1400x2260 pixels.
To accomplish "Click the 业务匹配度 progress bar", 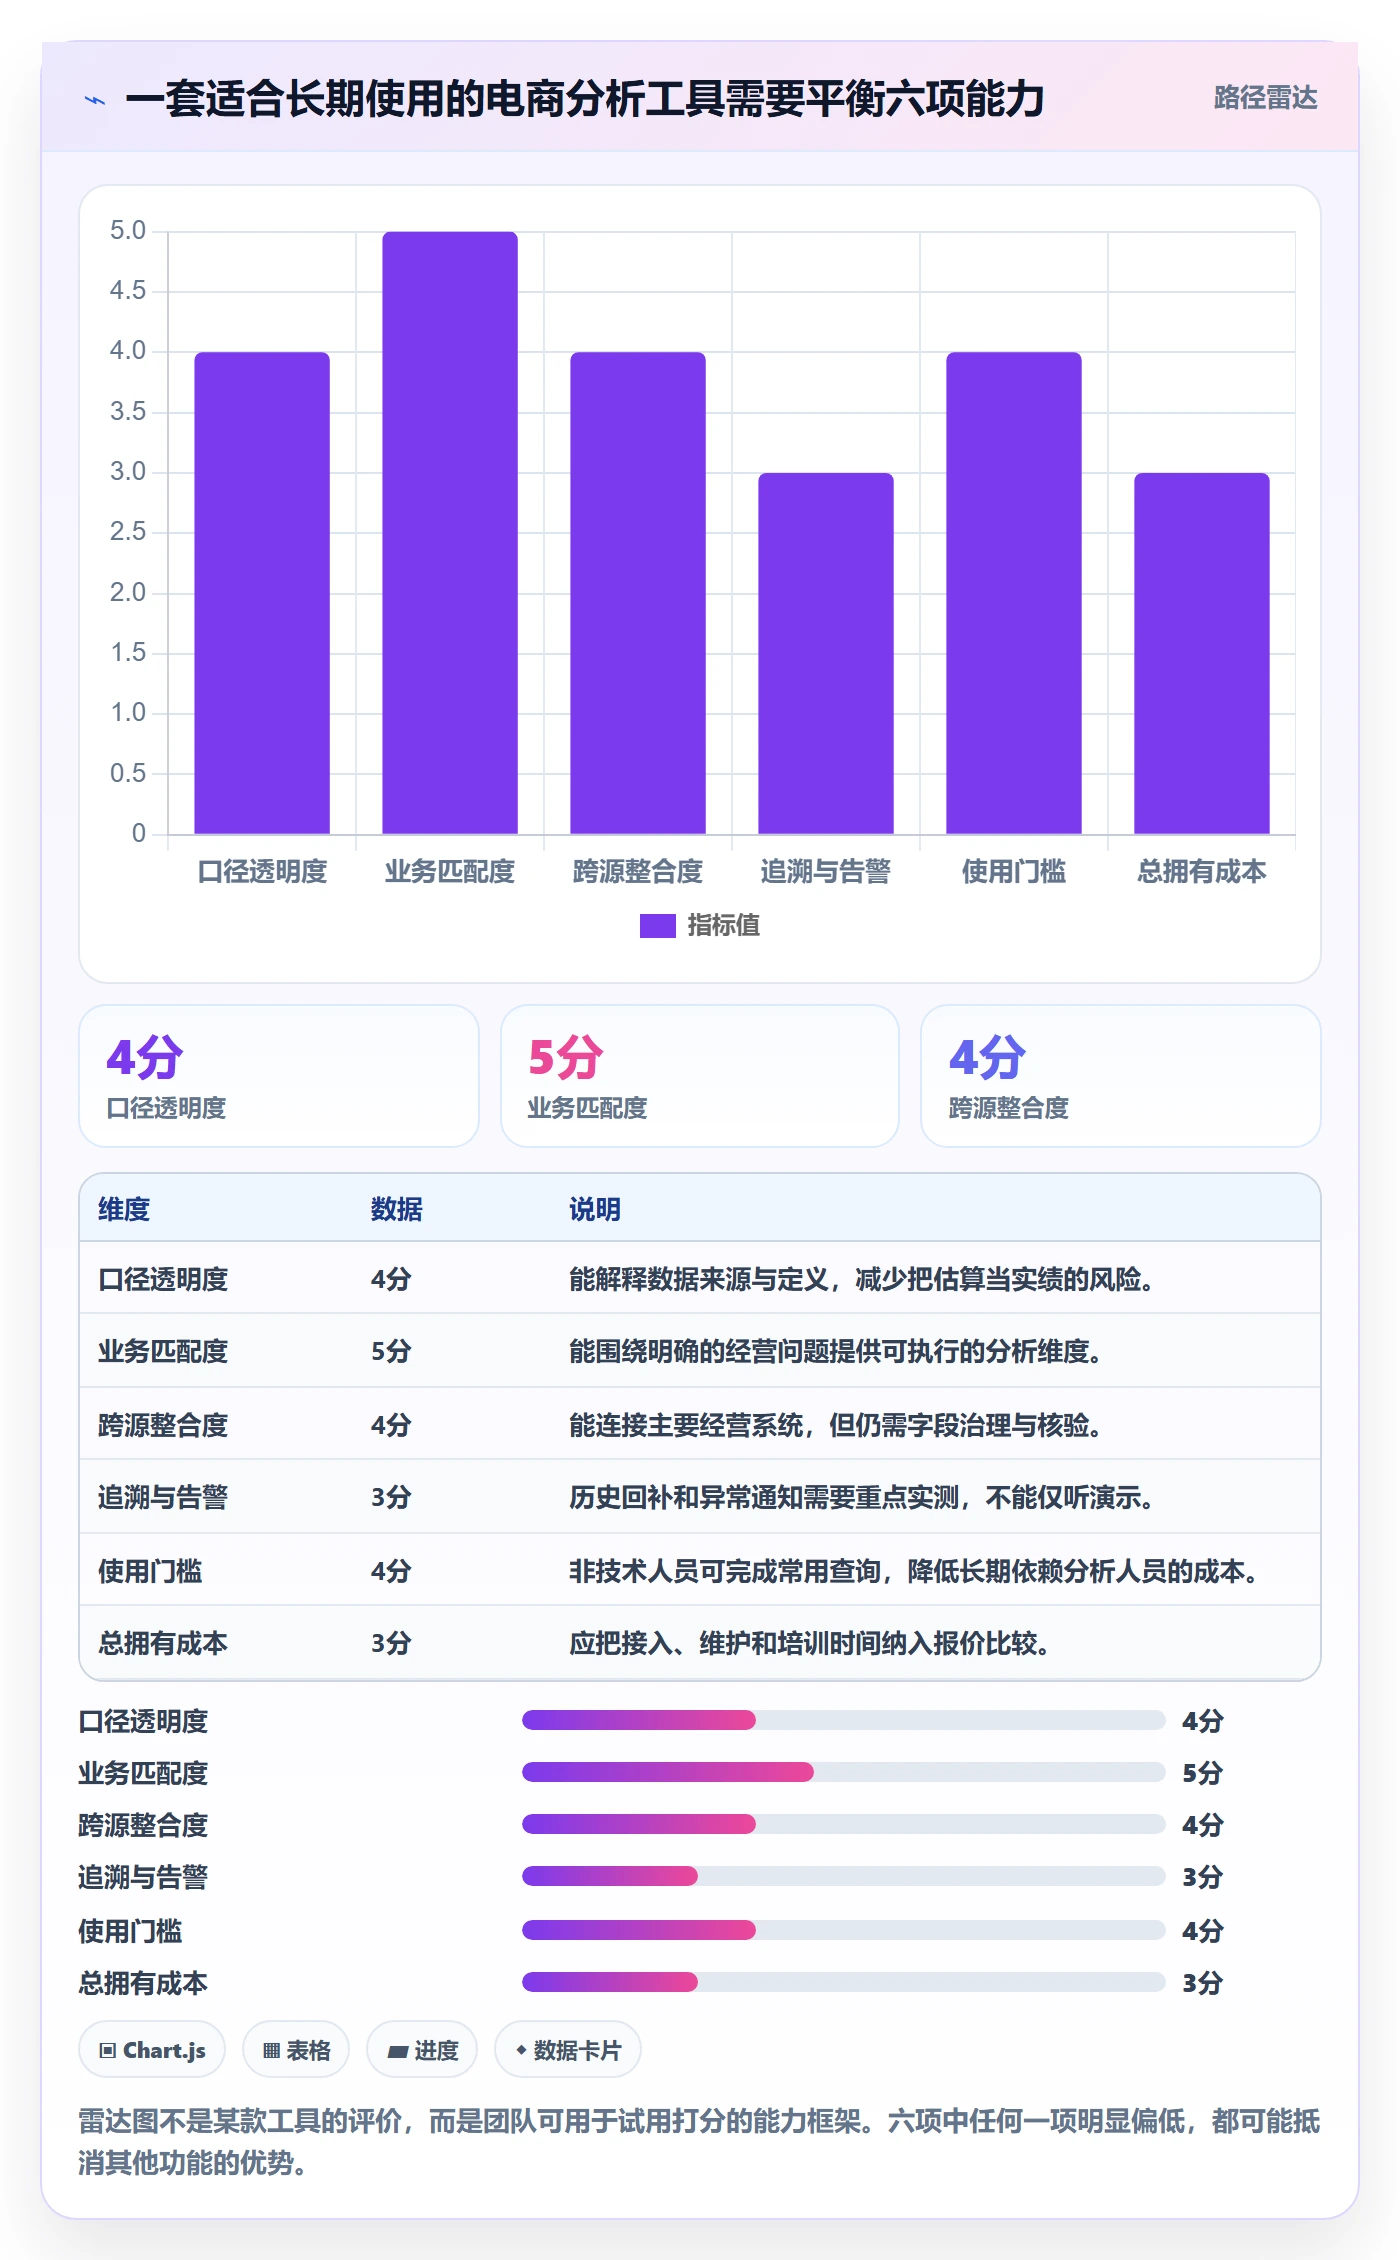I will 844,1772.
